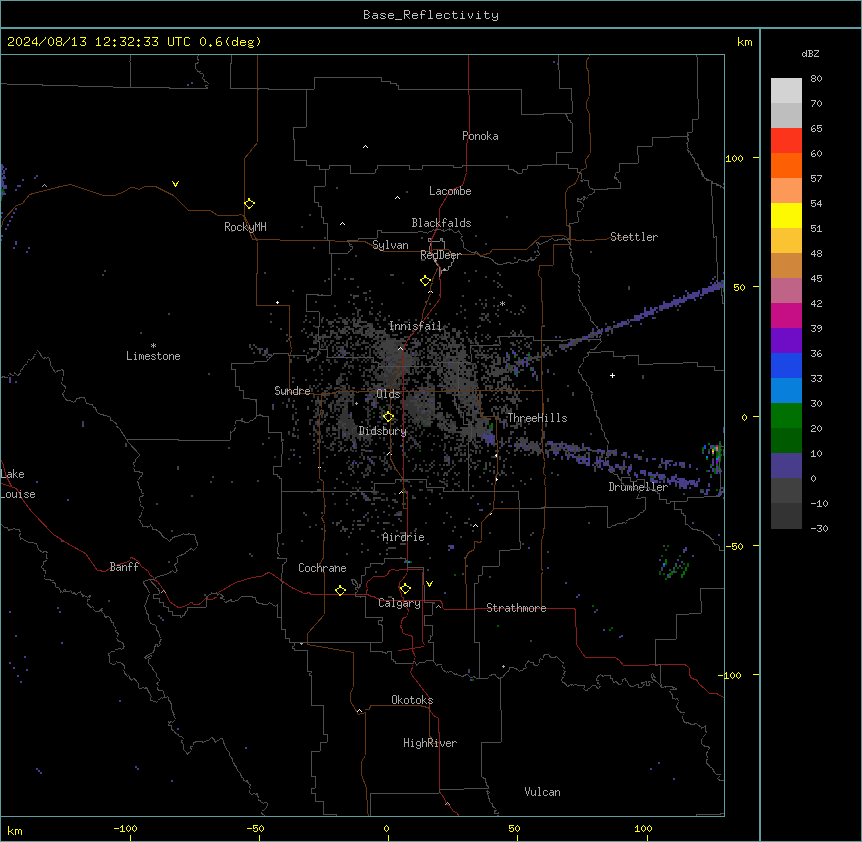Click the Banff label
Image resolution: width=862 pixels, height=842 pixels.
124,567
